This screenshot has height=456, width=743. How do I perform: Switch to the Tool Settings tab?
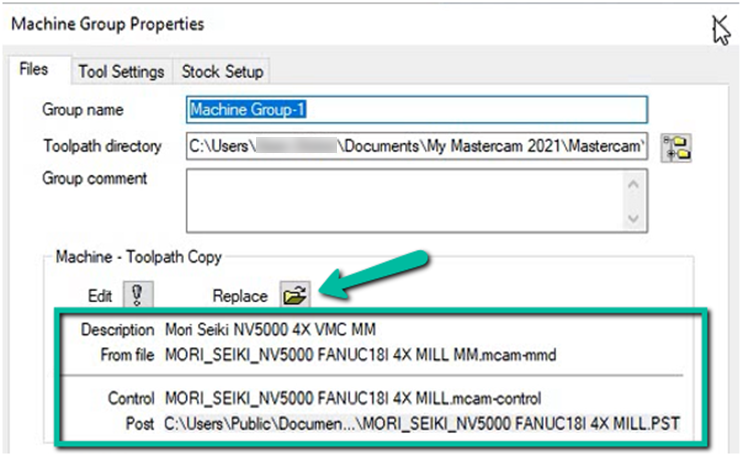click(121, 72)
